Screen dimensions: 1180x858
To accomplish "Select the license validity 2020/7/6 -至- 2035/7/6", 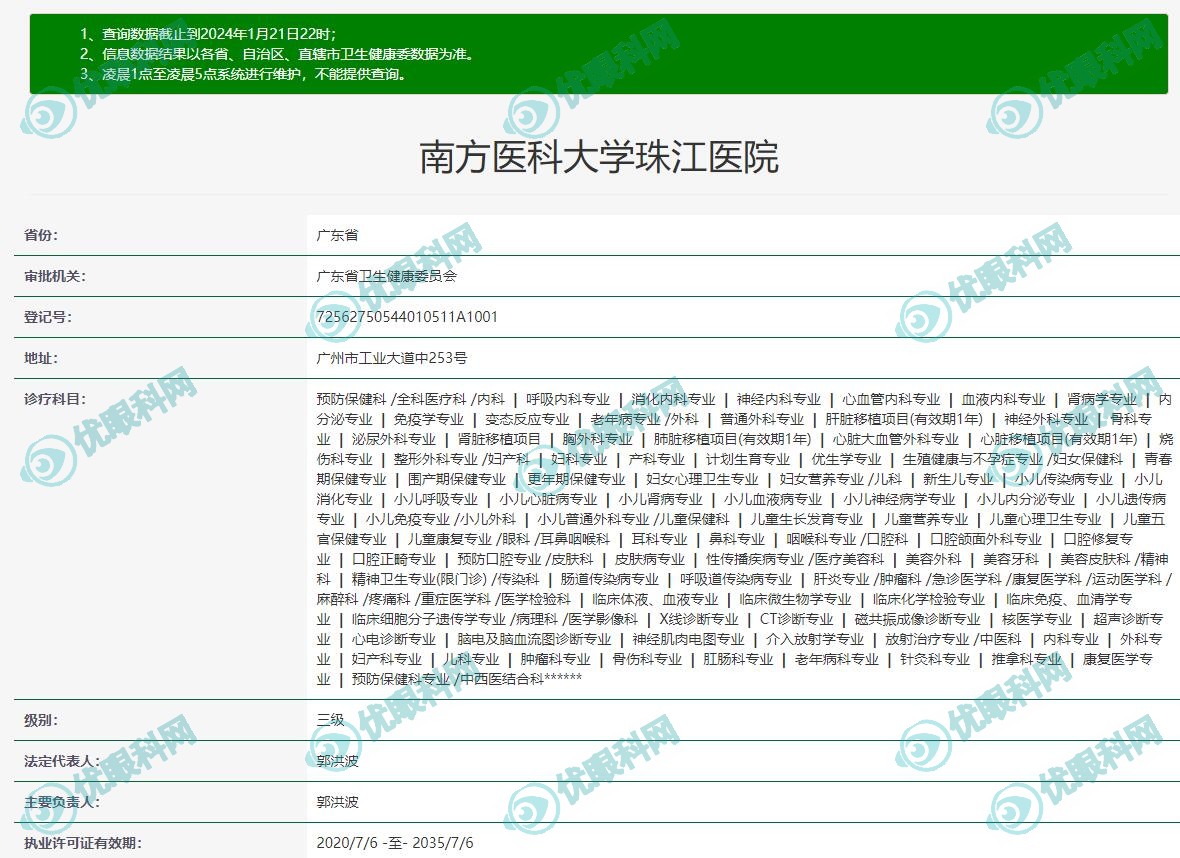I will pos(394,842).
